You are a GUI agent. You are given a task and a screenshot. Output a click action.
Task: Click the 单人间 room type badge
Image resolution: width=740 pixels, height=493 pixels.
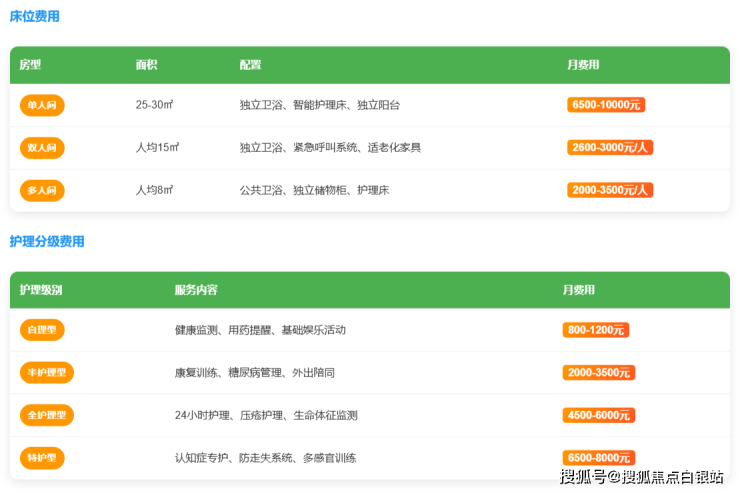[42, 105]
